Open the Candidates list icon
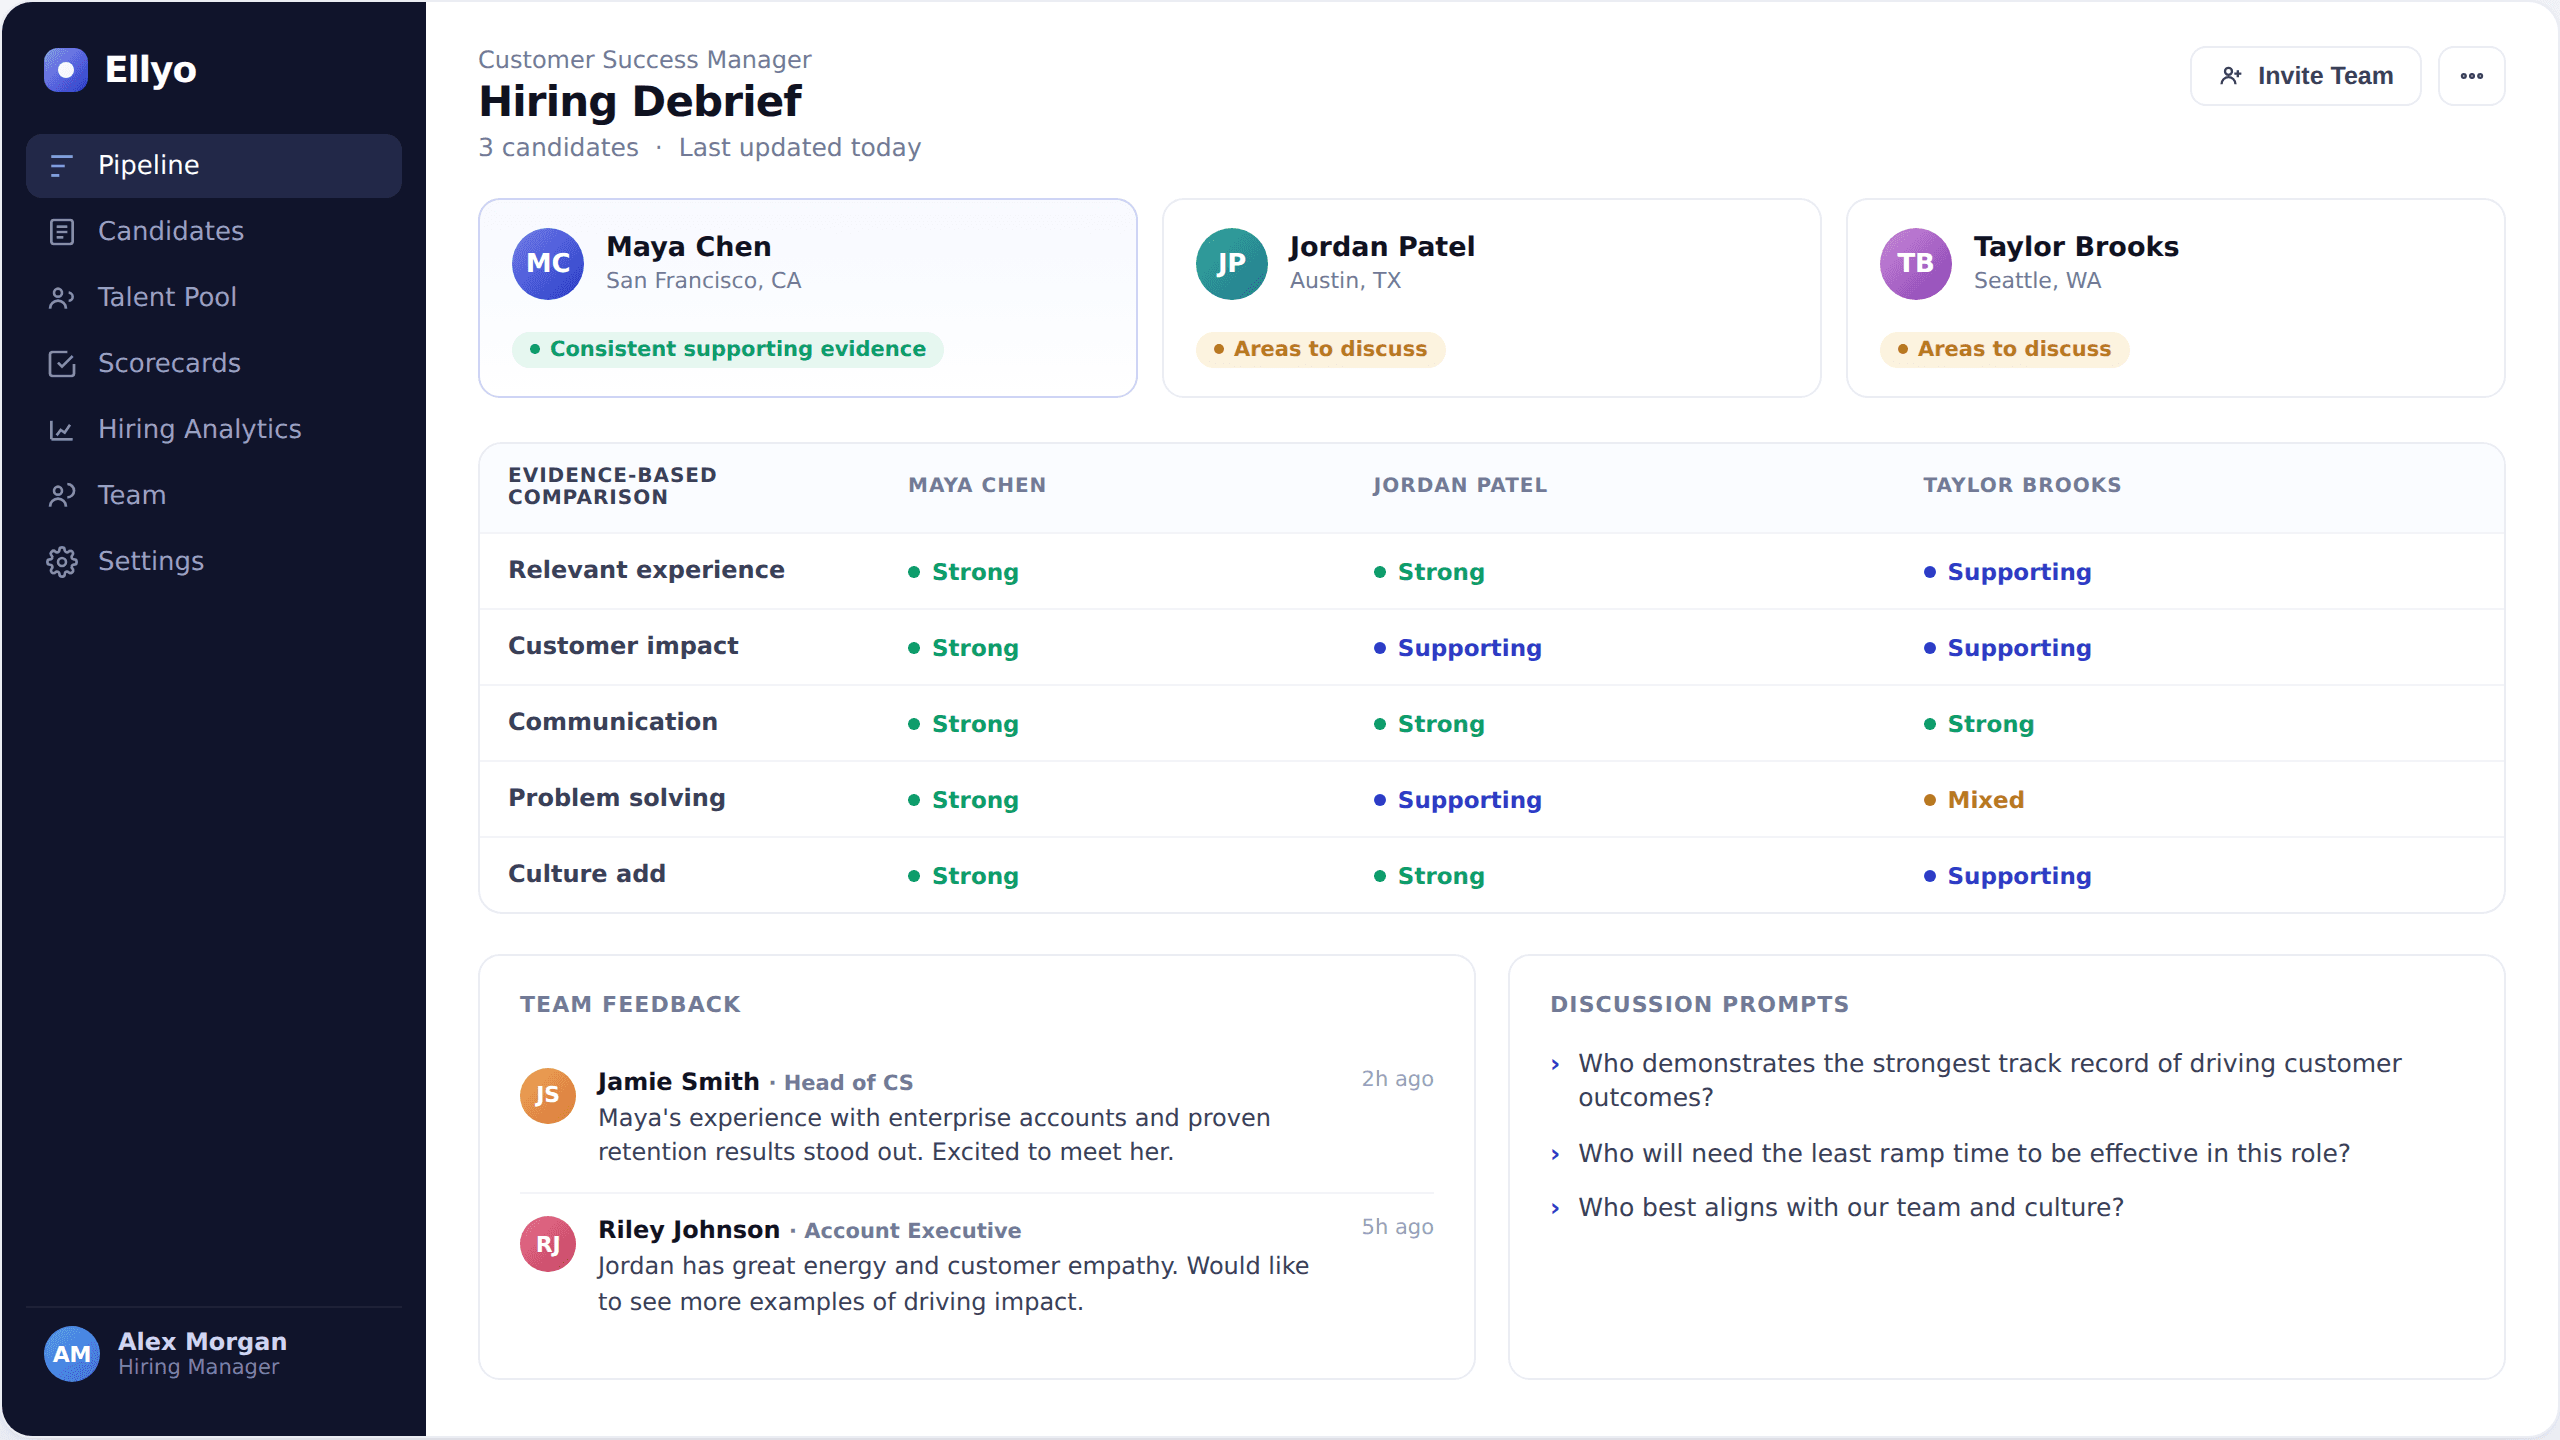Screen dimensions: 2560x1440 tap(62, 232)
